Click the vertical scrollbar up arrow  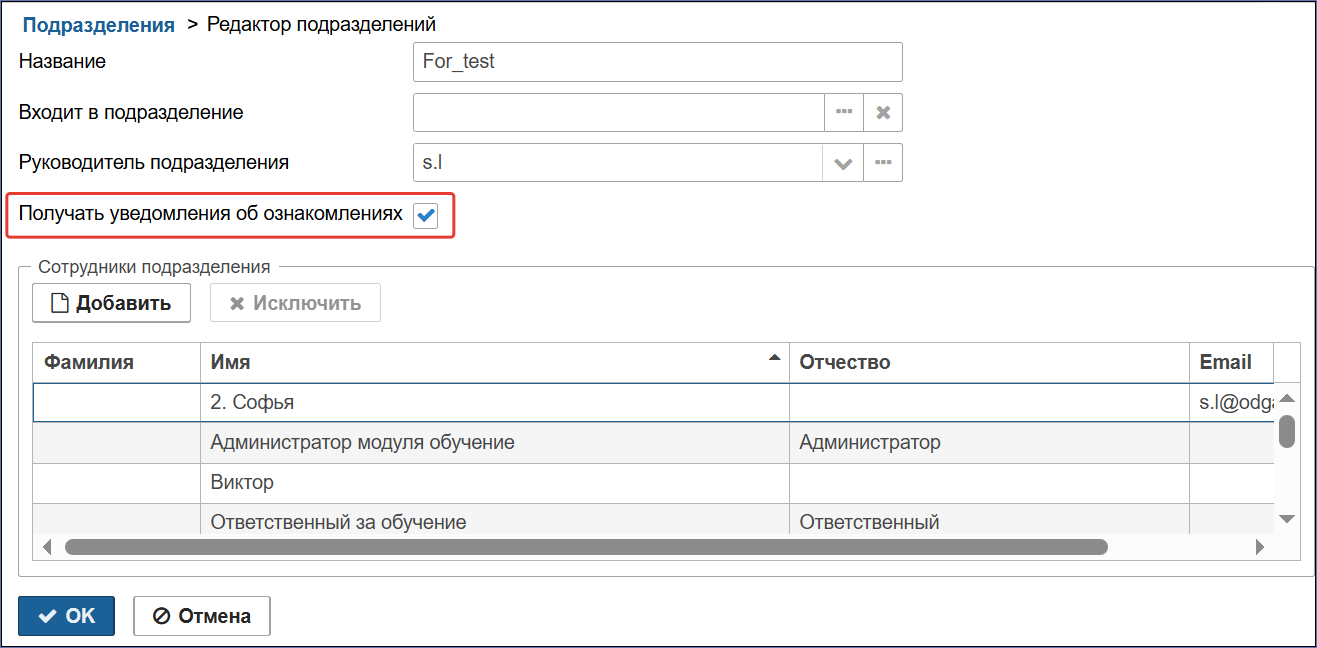(x=1287, y=398)
